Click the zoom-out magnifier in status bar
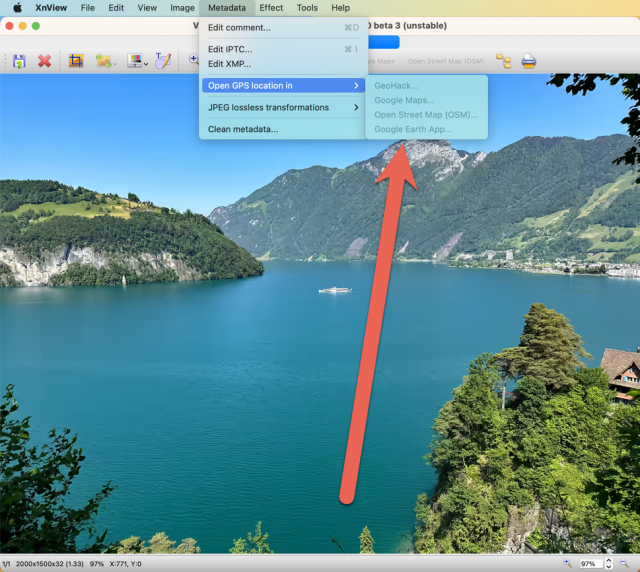The height and width of the screenshot is (572, 640). coord(624,563)
